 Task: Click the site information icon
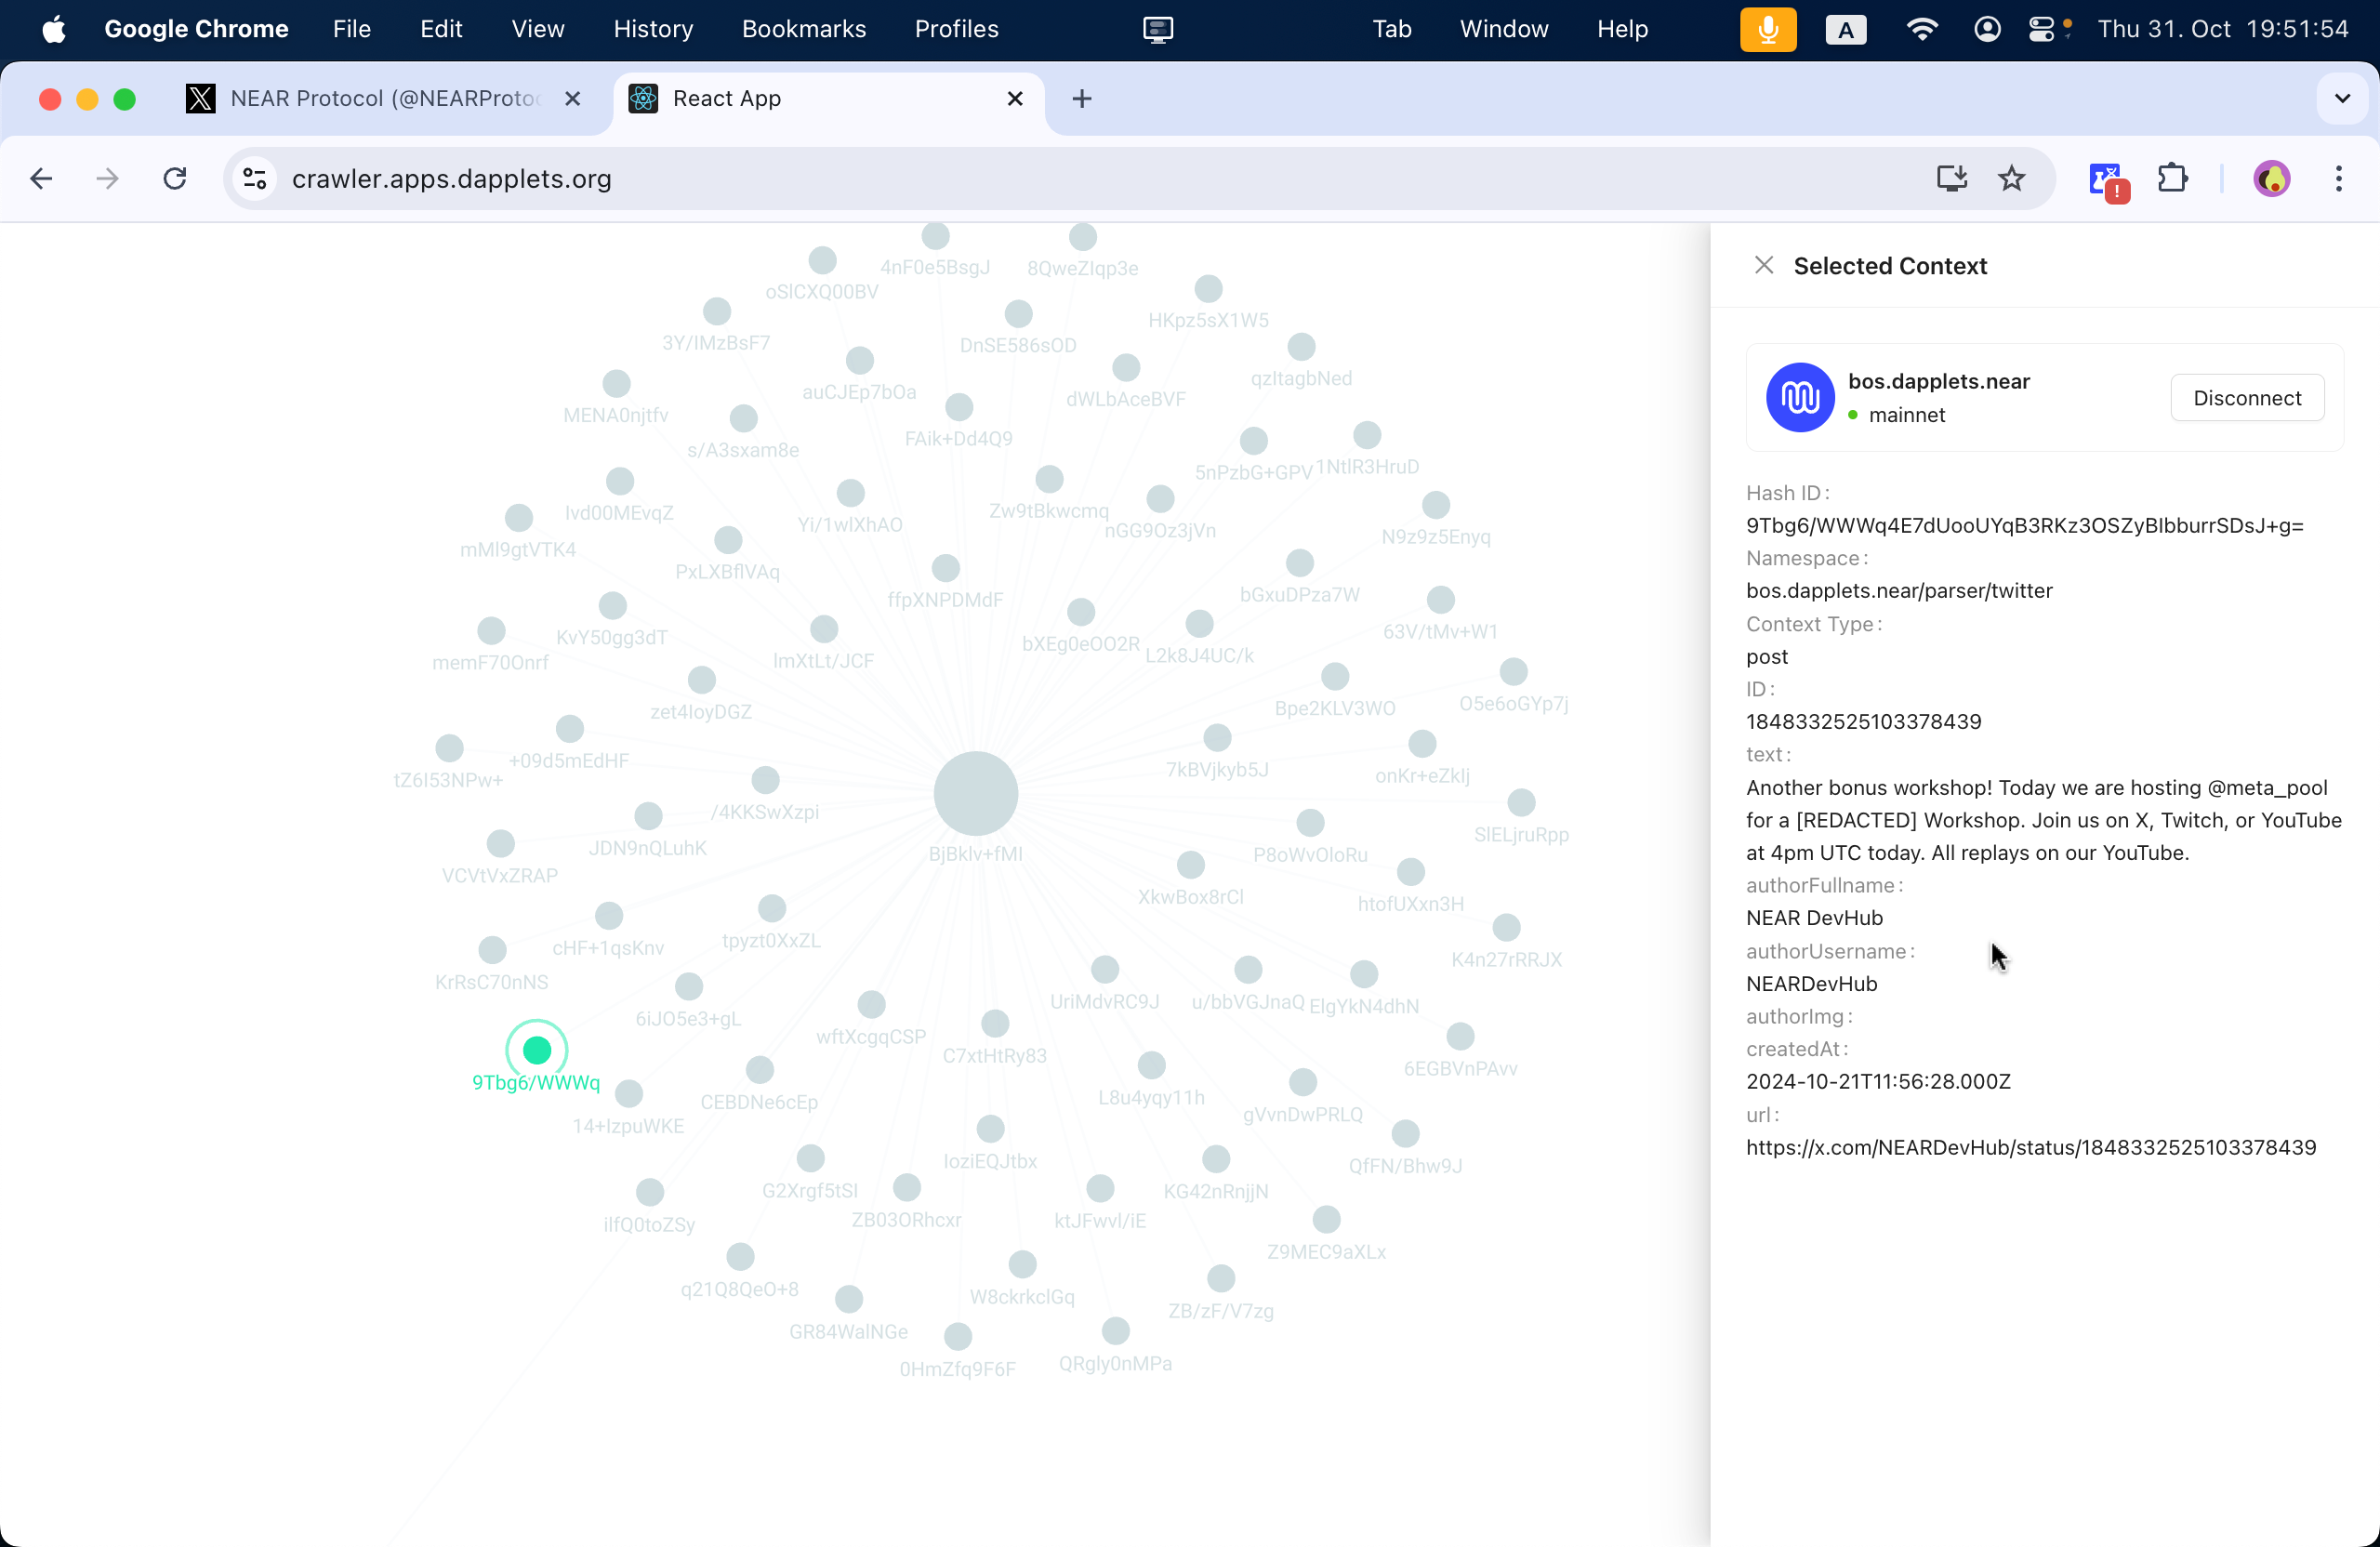[x=255, y=179]
